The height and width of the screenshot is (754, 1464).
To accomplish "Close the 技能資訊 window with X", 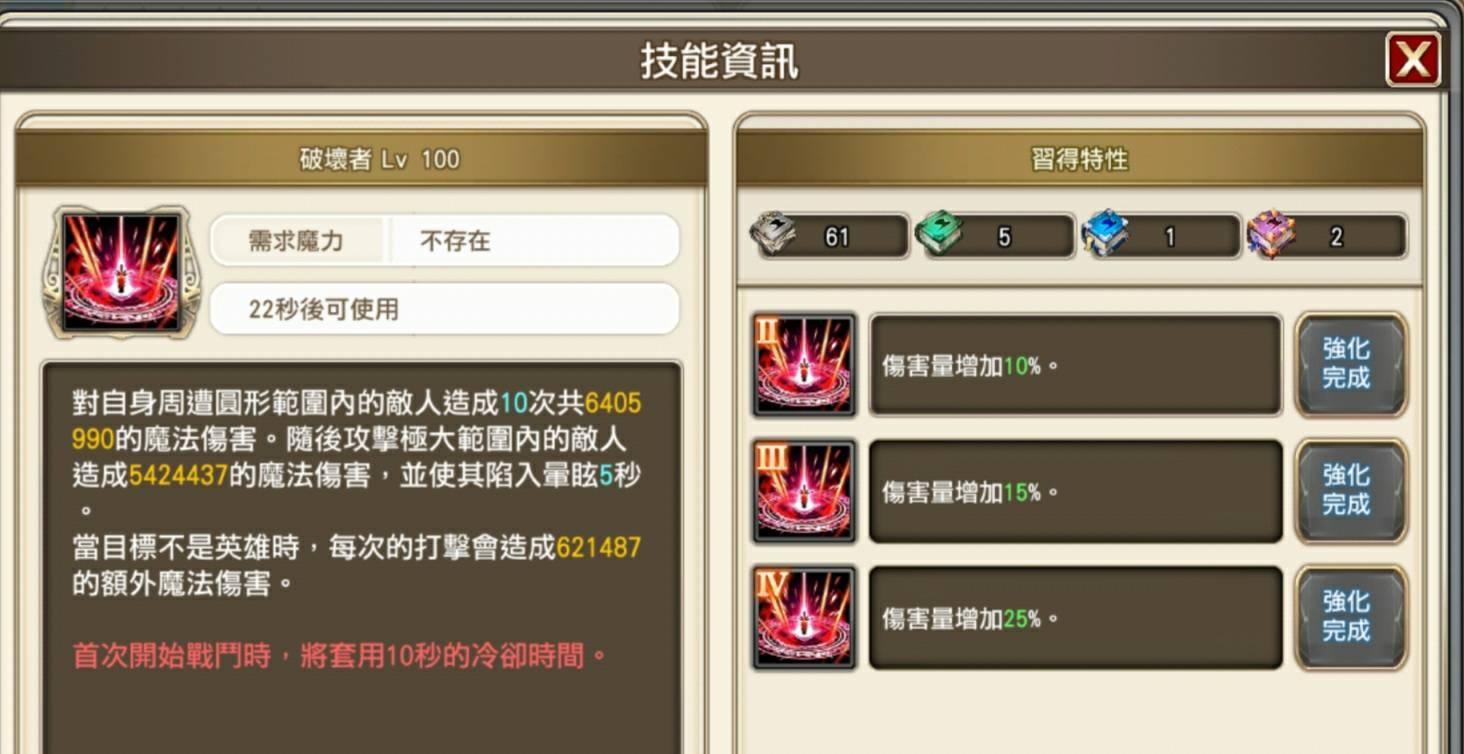I will [x=1413, y=60].
